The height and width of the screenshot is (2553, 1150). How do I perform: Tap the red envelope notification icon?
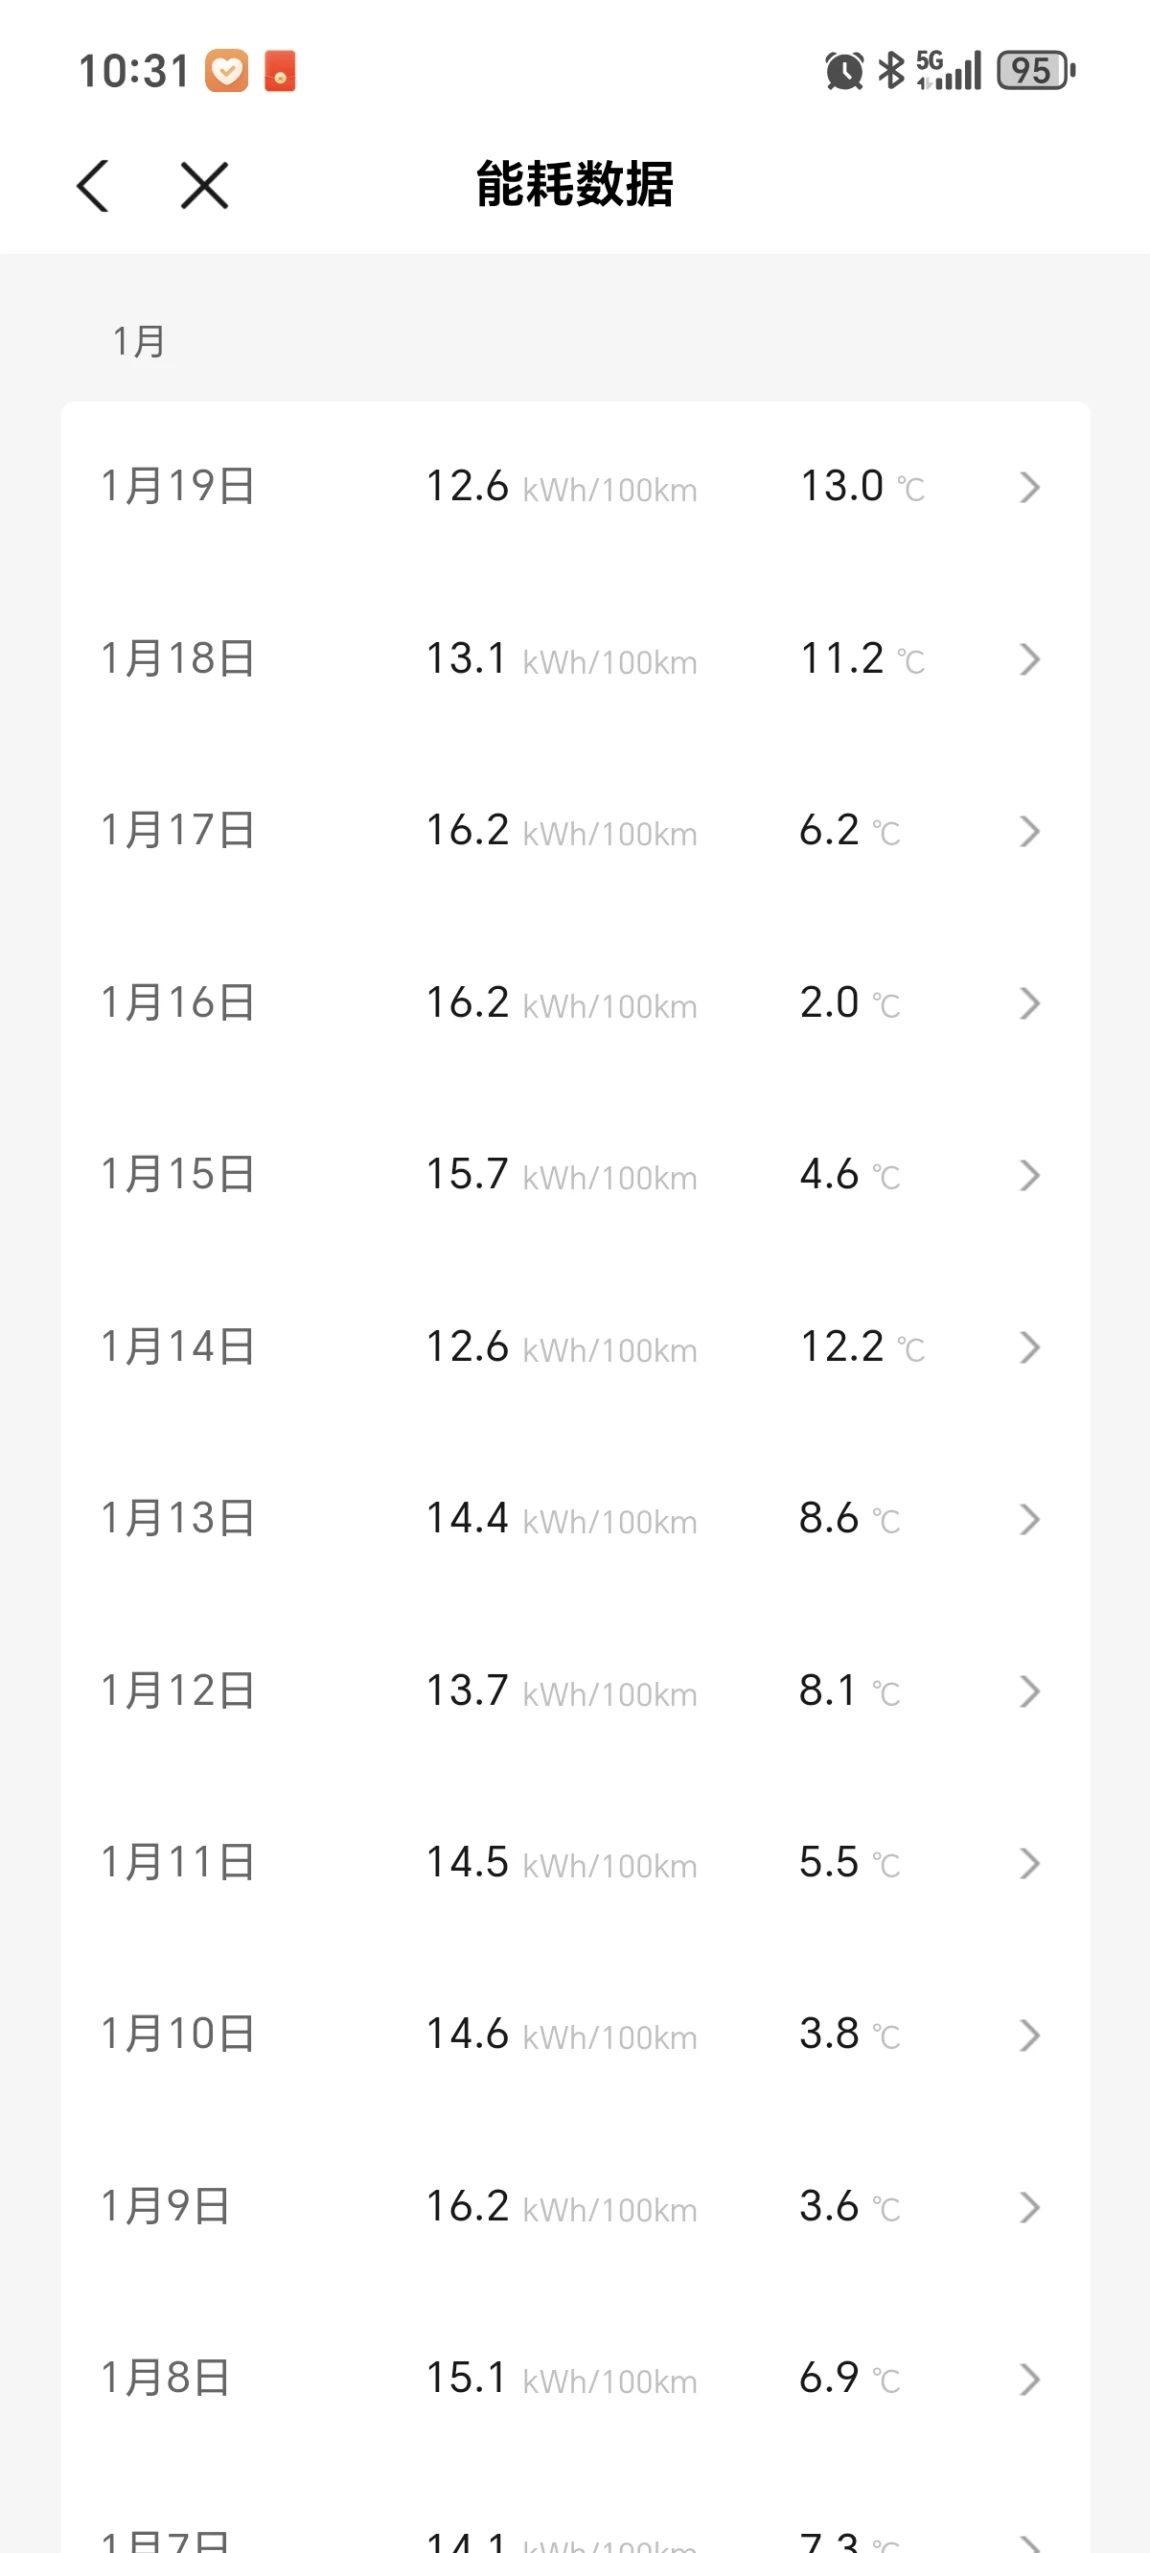click(280, 71)
